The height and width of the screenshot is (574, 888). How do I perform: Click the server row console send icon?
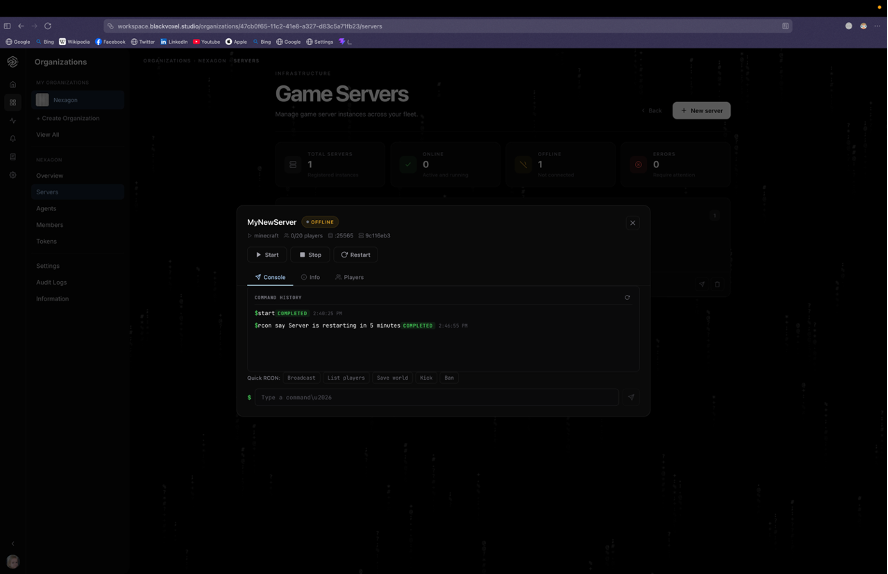point(702,284)
